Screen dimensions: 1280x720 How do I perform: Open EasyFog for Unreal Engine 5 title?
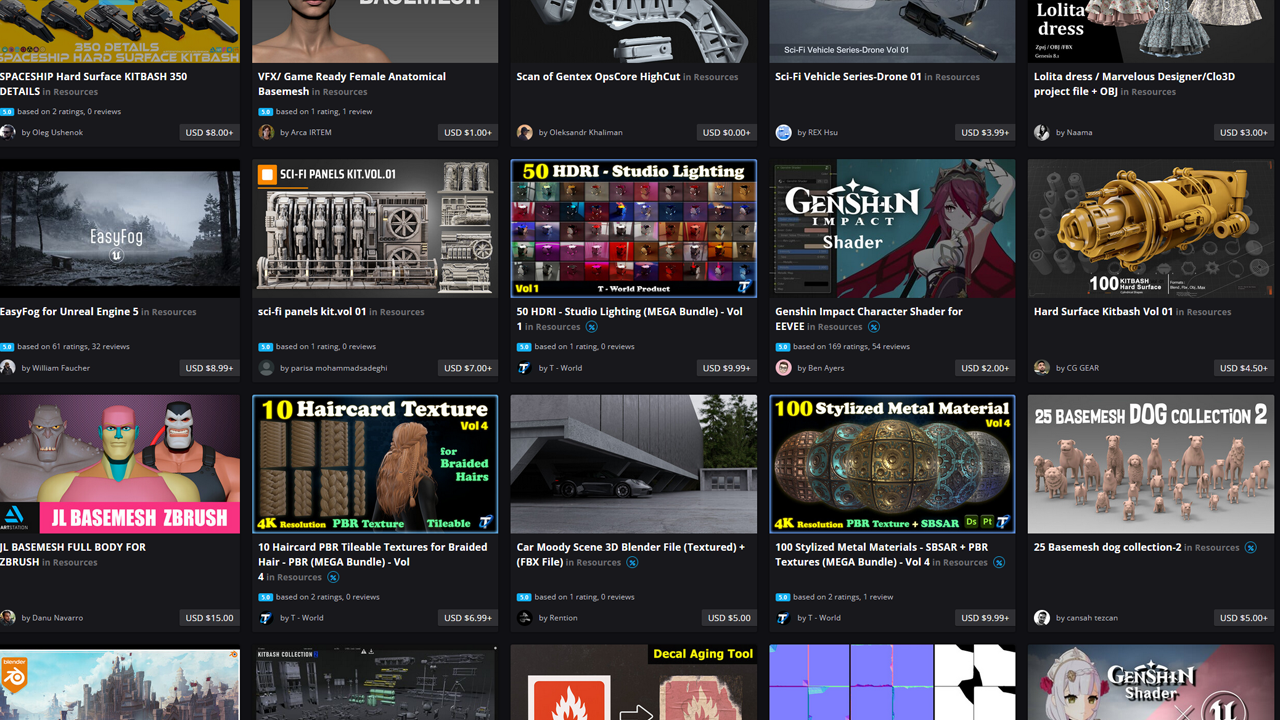click(x=69, y=312)
